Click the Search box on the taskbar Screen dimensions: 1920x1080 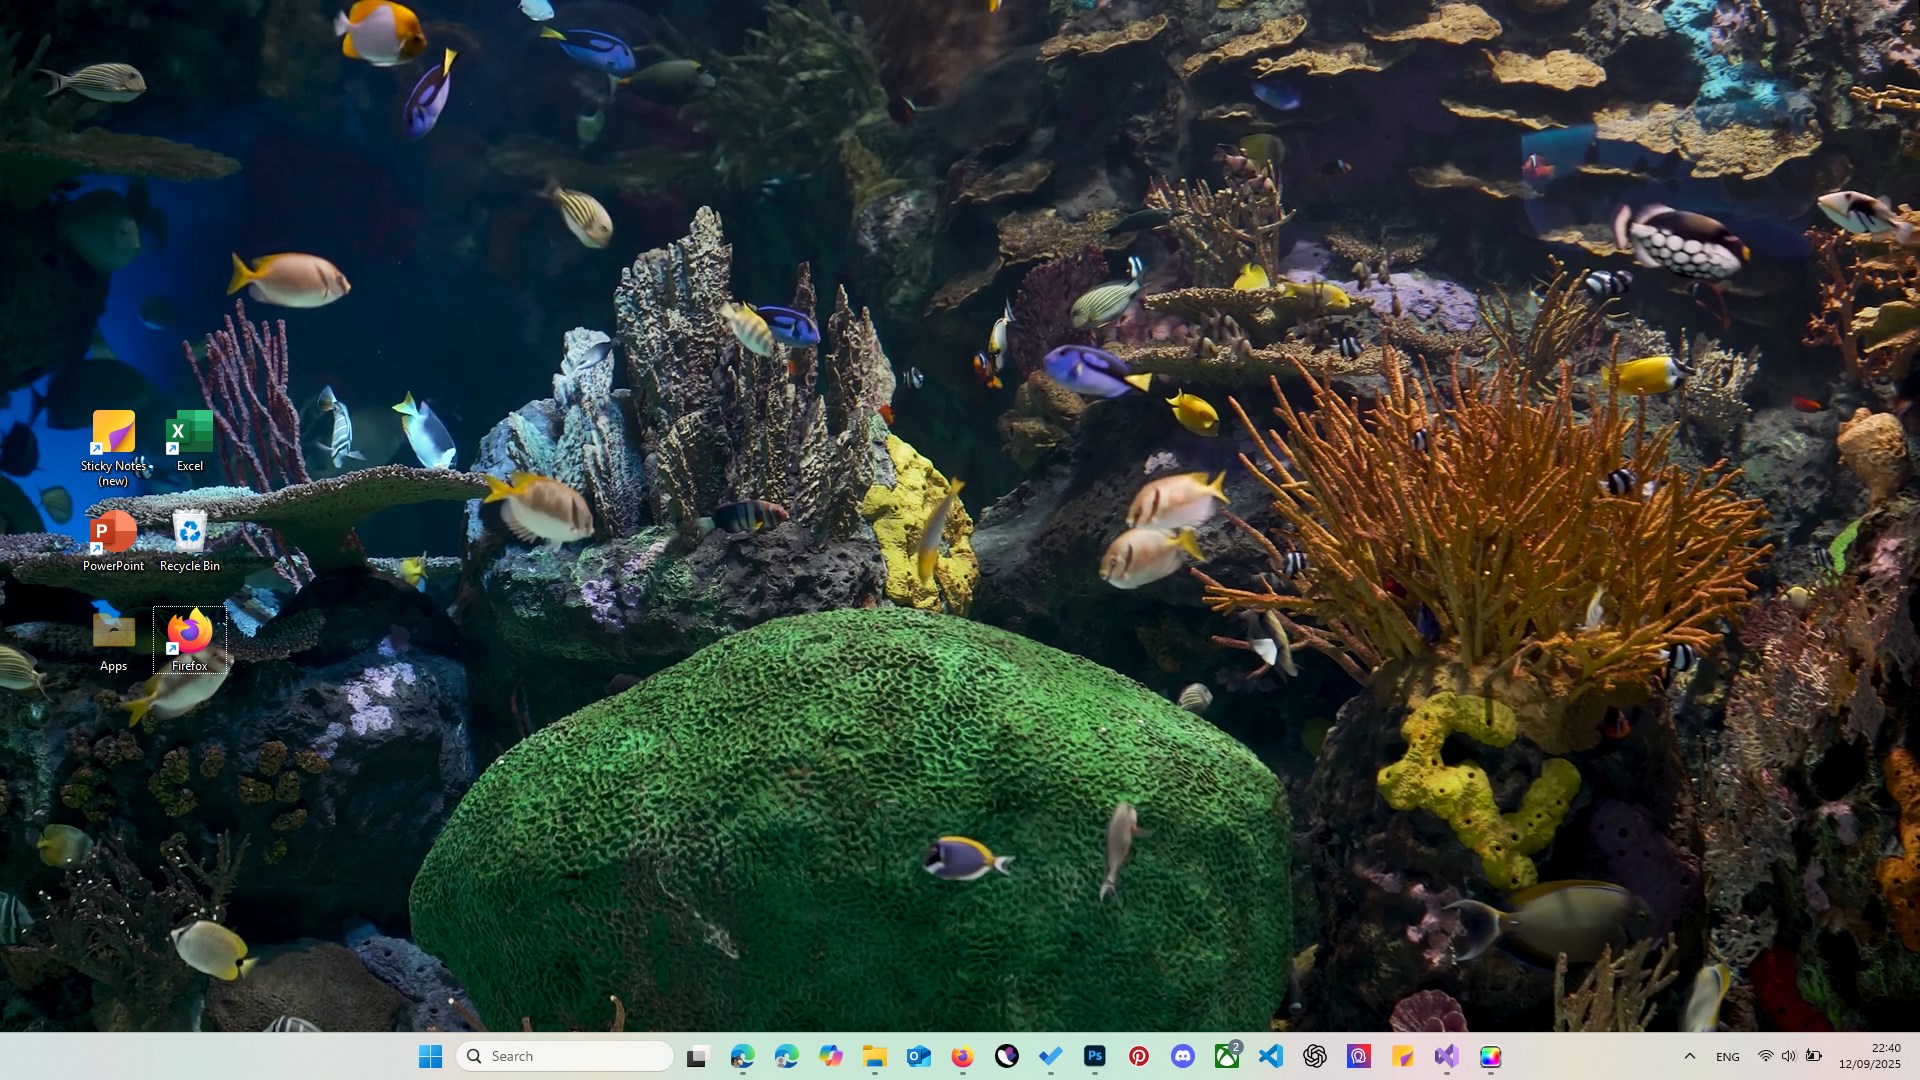coord(564,1056)
